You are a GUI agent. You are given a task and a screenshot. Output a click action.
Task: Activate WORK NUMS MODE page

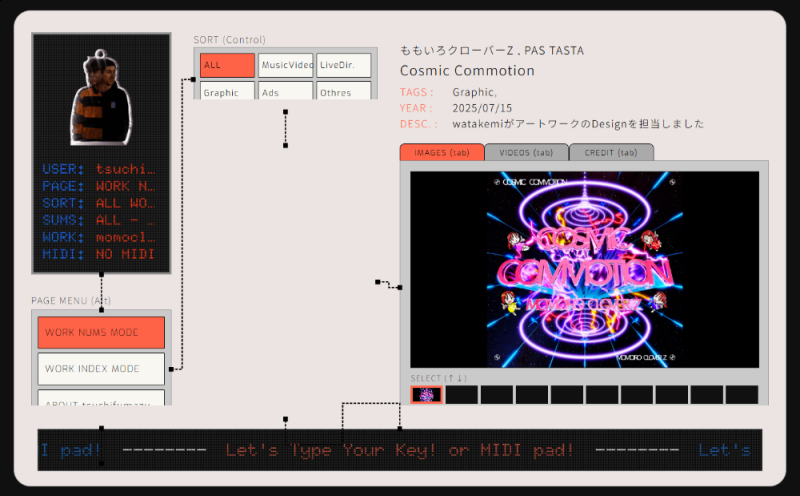101,332
